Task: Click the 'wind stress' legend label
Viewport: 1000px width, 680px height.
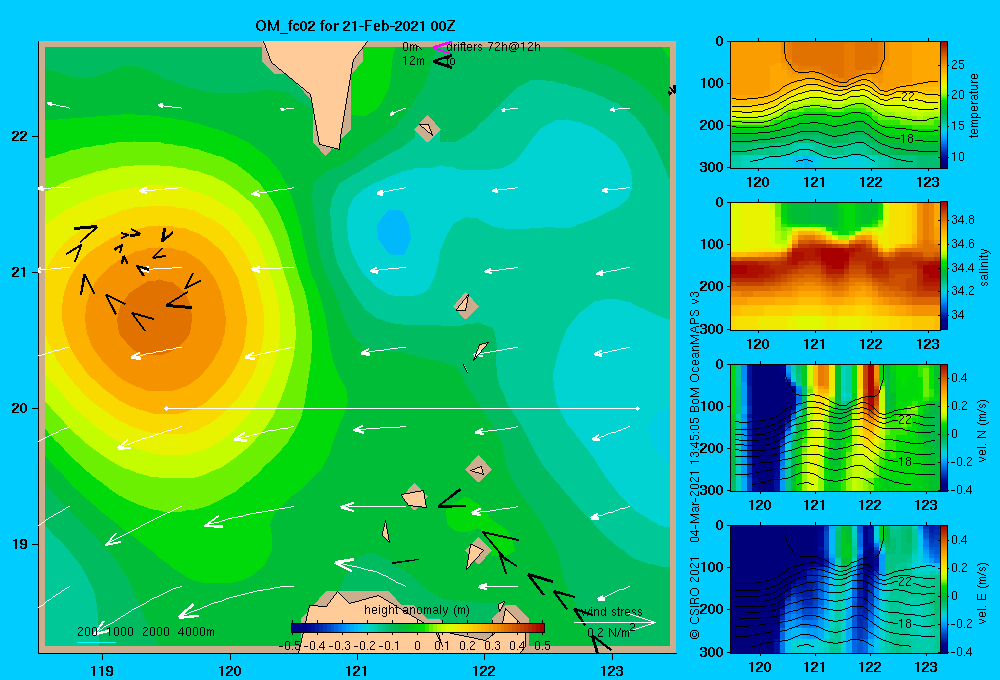Action: (614, 611)
